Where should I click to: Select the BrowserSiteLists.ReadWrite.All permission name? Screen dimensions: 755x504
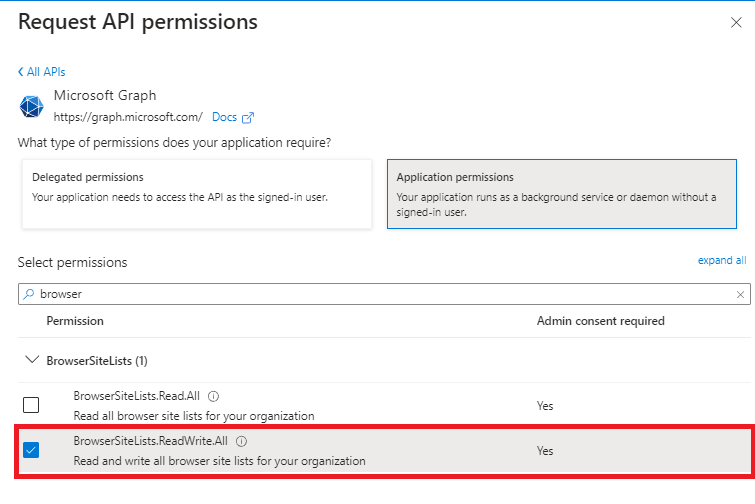[151, 441]
